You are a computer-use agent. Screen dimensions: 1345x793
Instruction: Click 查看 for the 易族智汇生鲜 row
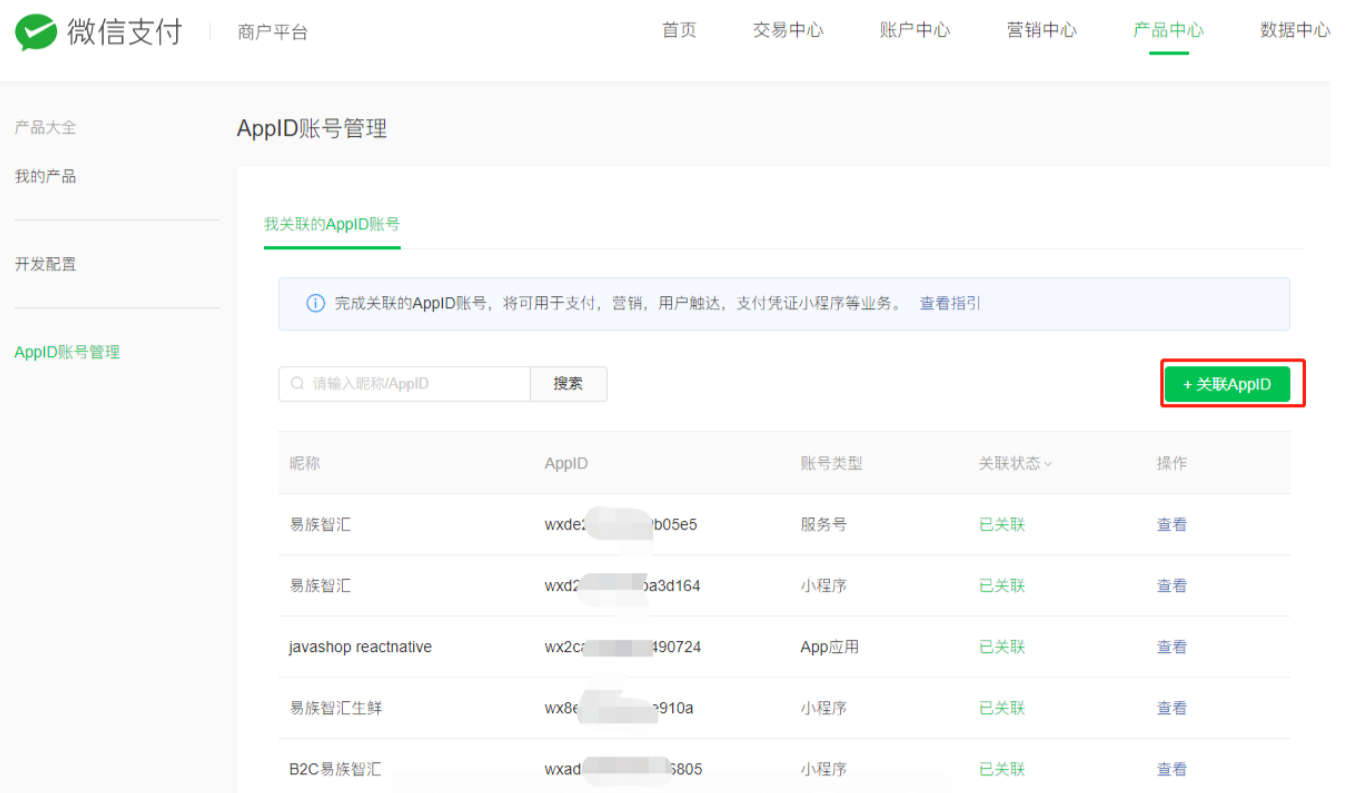(1172, 708)
